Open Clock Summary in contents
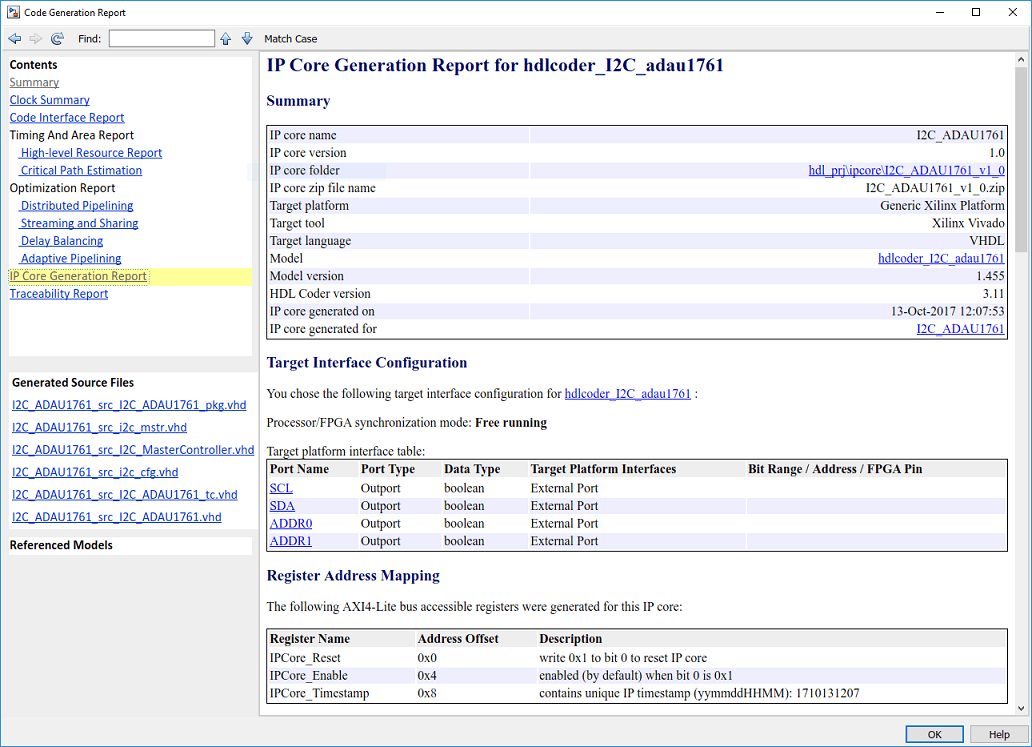The width and height of the screenshot is (1032, 747). click(x=49, y=100)
